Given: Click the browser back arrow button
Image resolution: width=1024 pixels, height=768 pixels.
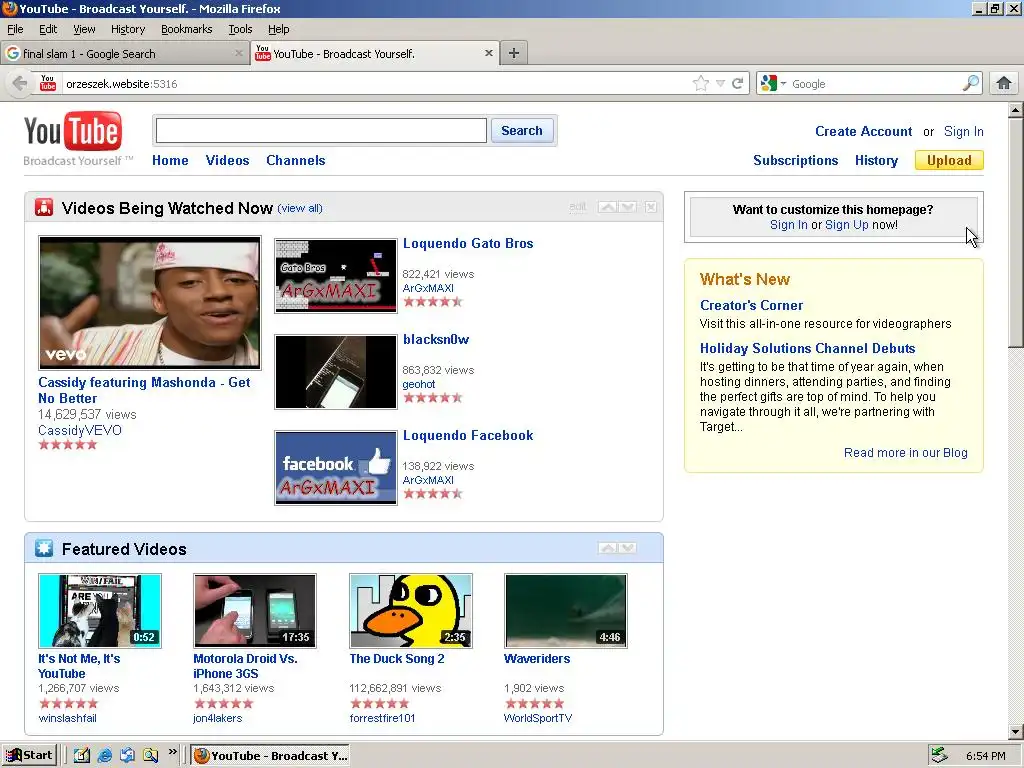Looking at the screenshot, I should click(x=20, y=84).
